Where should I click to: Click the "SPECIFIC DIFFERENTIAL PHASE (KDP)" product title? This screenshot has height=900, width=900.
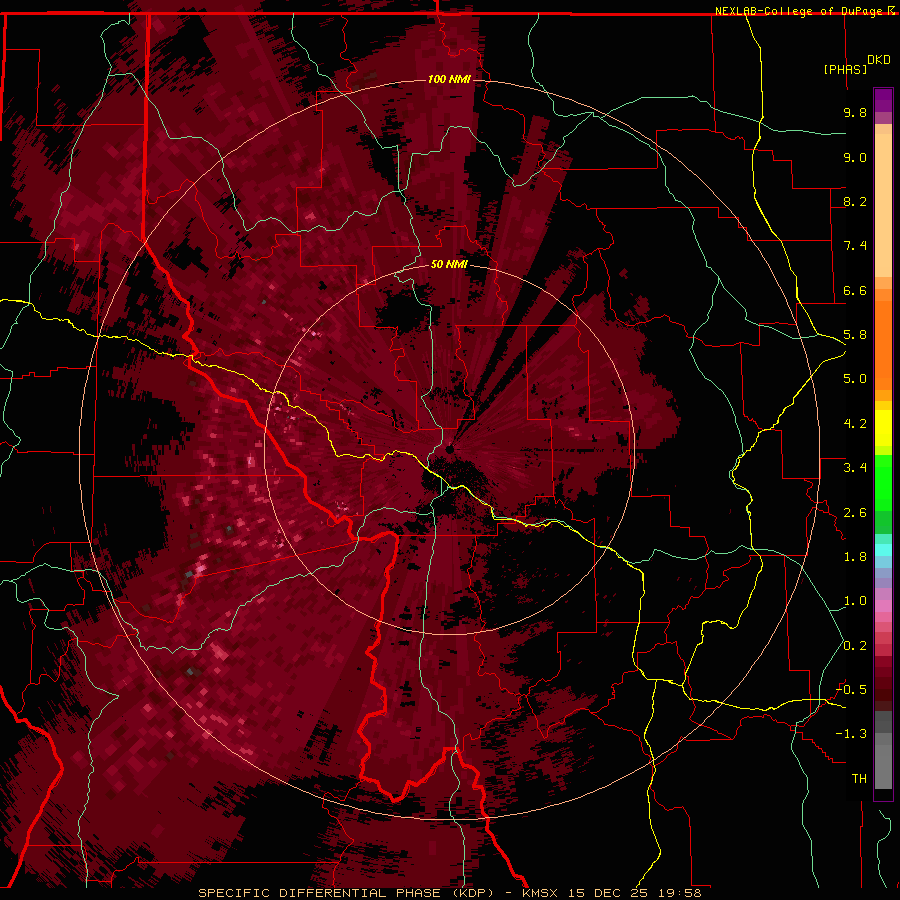346,893
